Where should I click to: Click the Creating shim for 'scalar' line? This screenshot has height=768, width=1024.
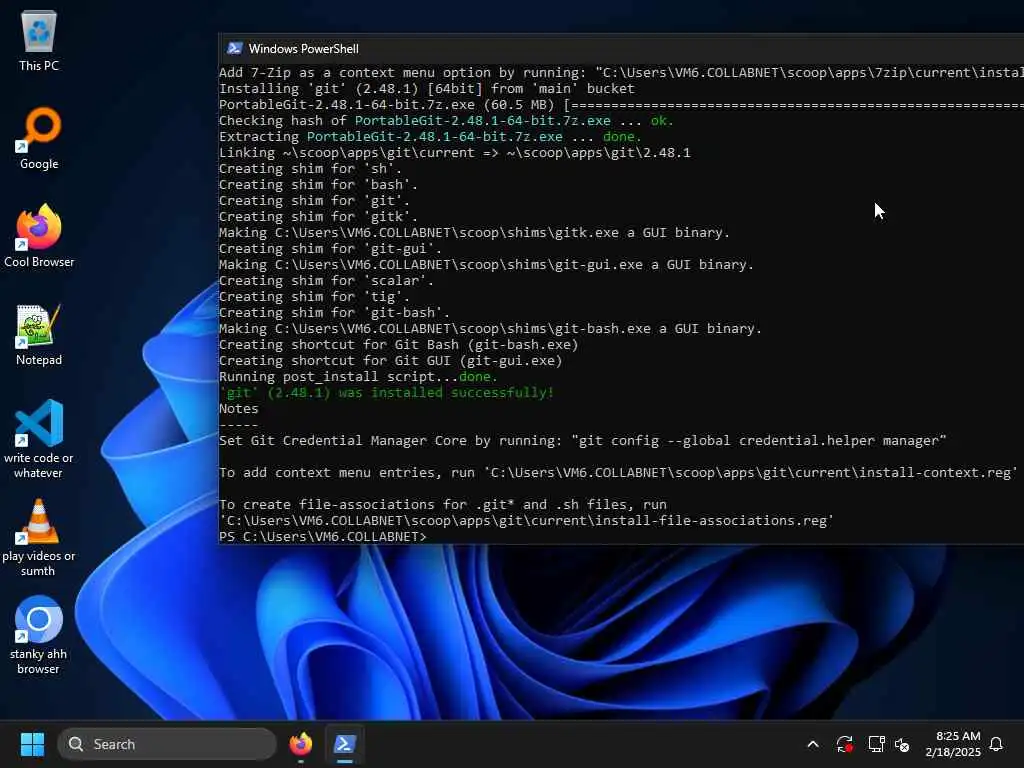pos(326,281)
